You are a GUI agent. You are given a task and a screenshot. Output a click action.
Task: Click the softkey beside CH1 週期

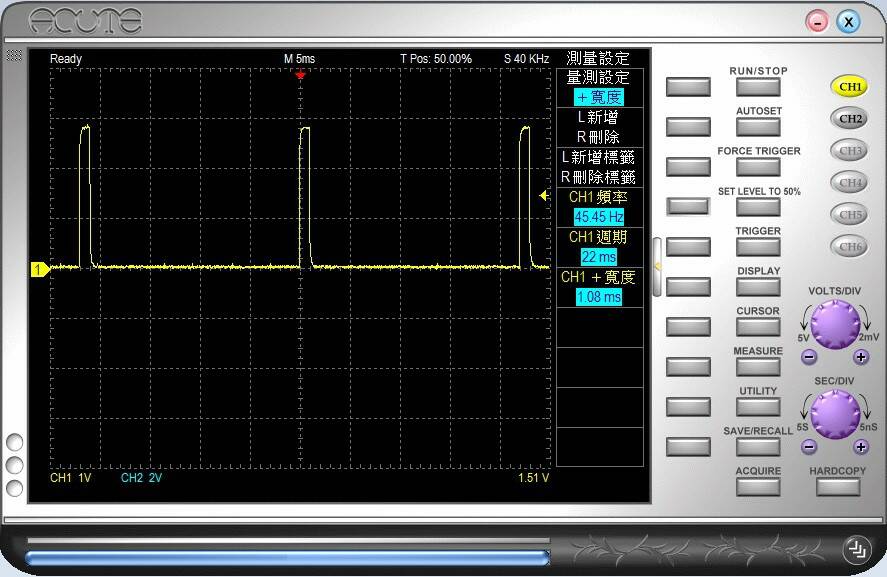[x=688, y=247]
